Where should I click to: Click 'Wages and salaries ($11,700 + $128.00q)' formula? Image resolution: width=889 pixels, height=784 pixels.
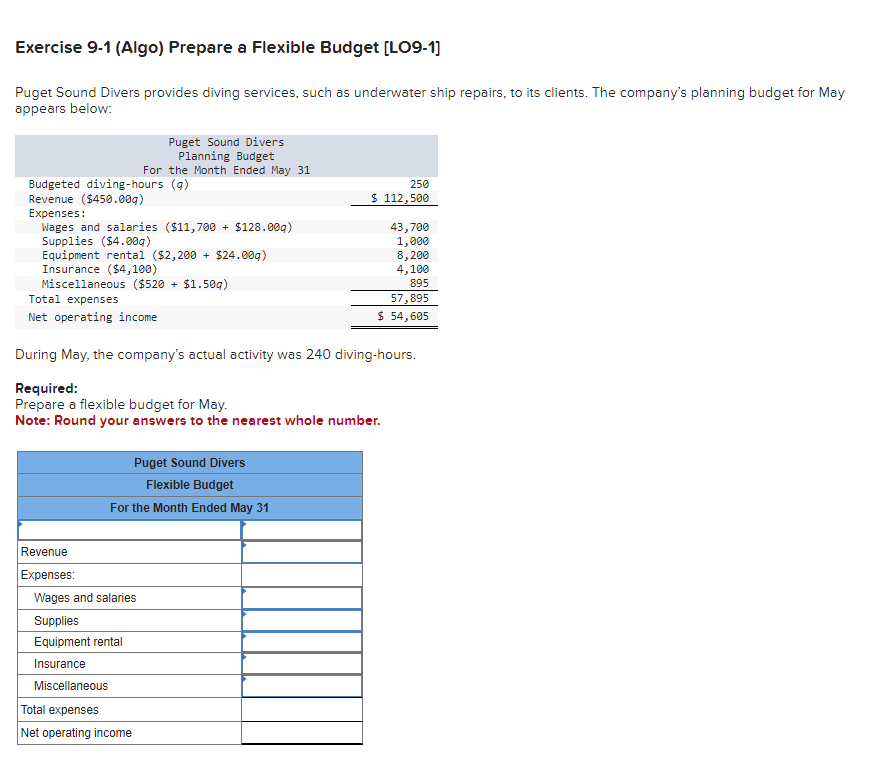click(x=167, y=227)
